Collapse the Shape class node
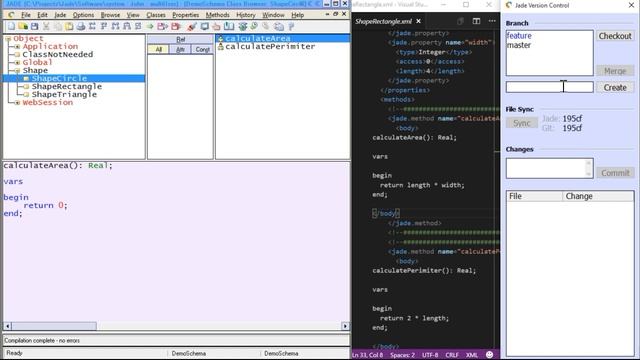 pos(17,71)
